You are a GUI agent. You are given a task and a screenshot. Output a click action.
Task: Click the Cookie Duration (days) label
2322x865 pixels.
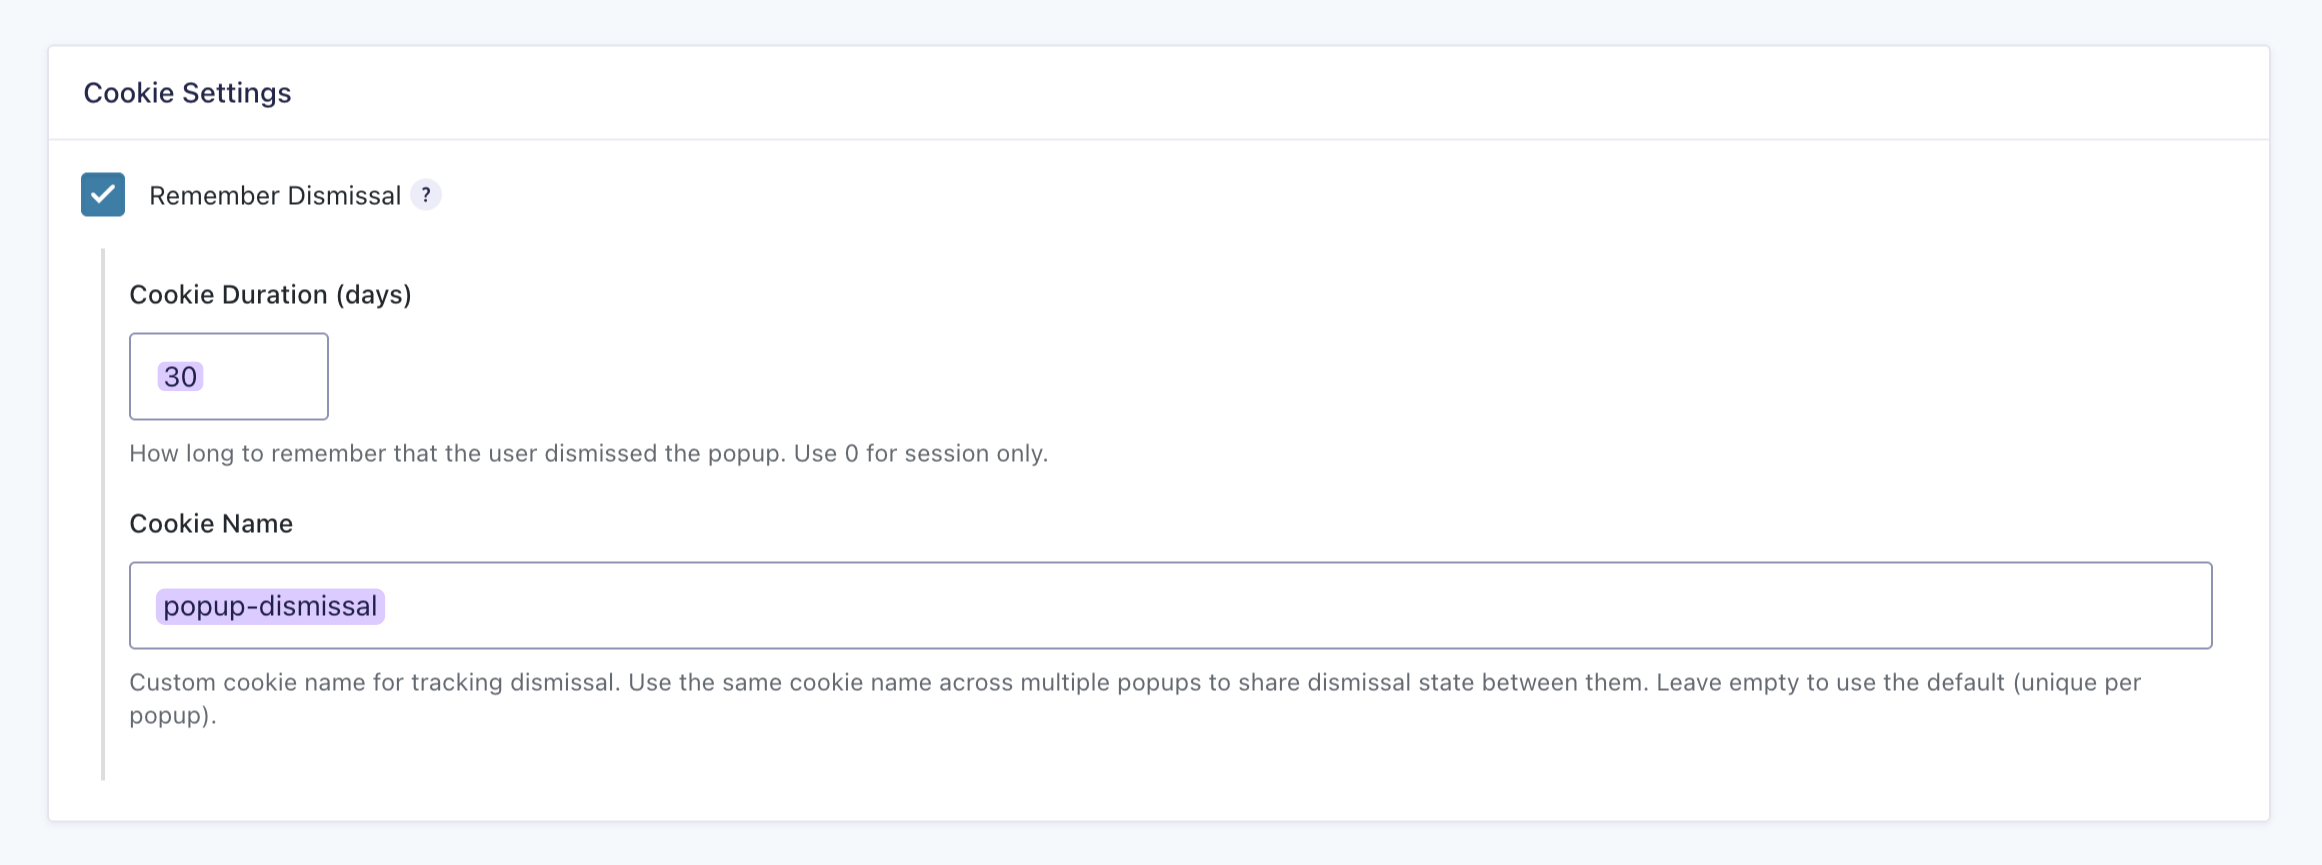point(270,295)
